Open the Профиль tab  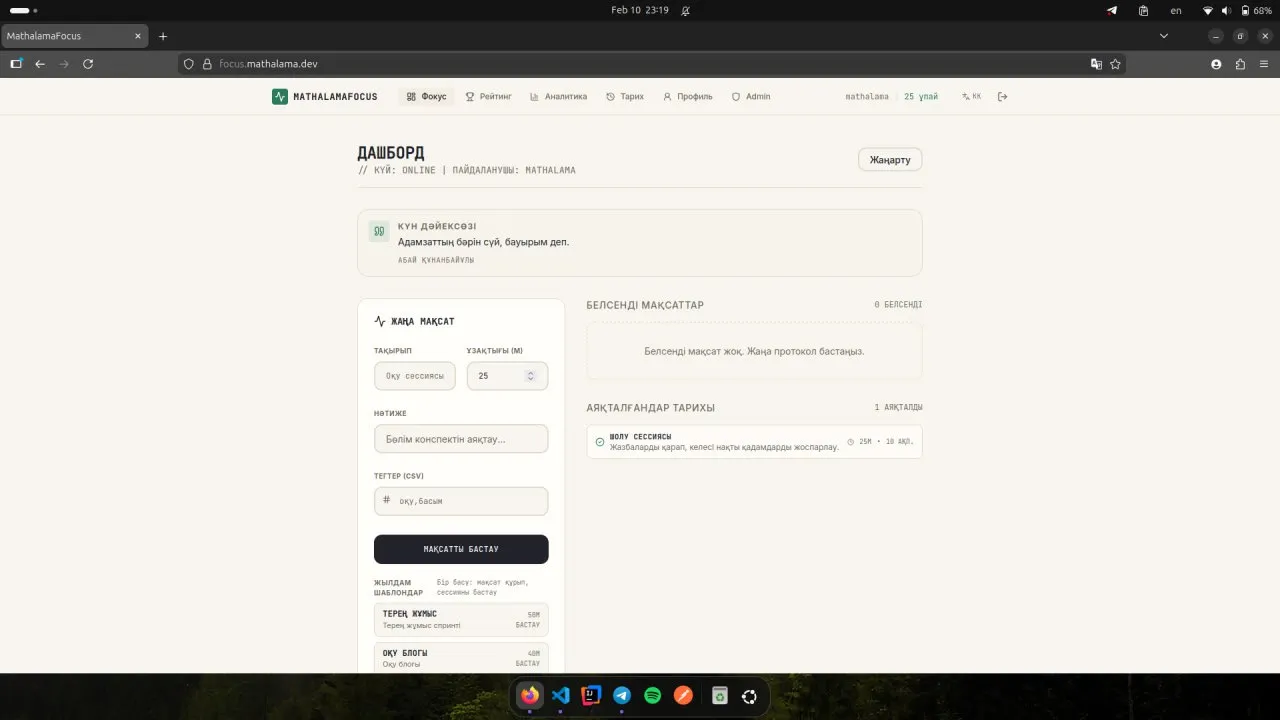[688, 97]
